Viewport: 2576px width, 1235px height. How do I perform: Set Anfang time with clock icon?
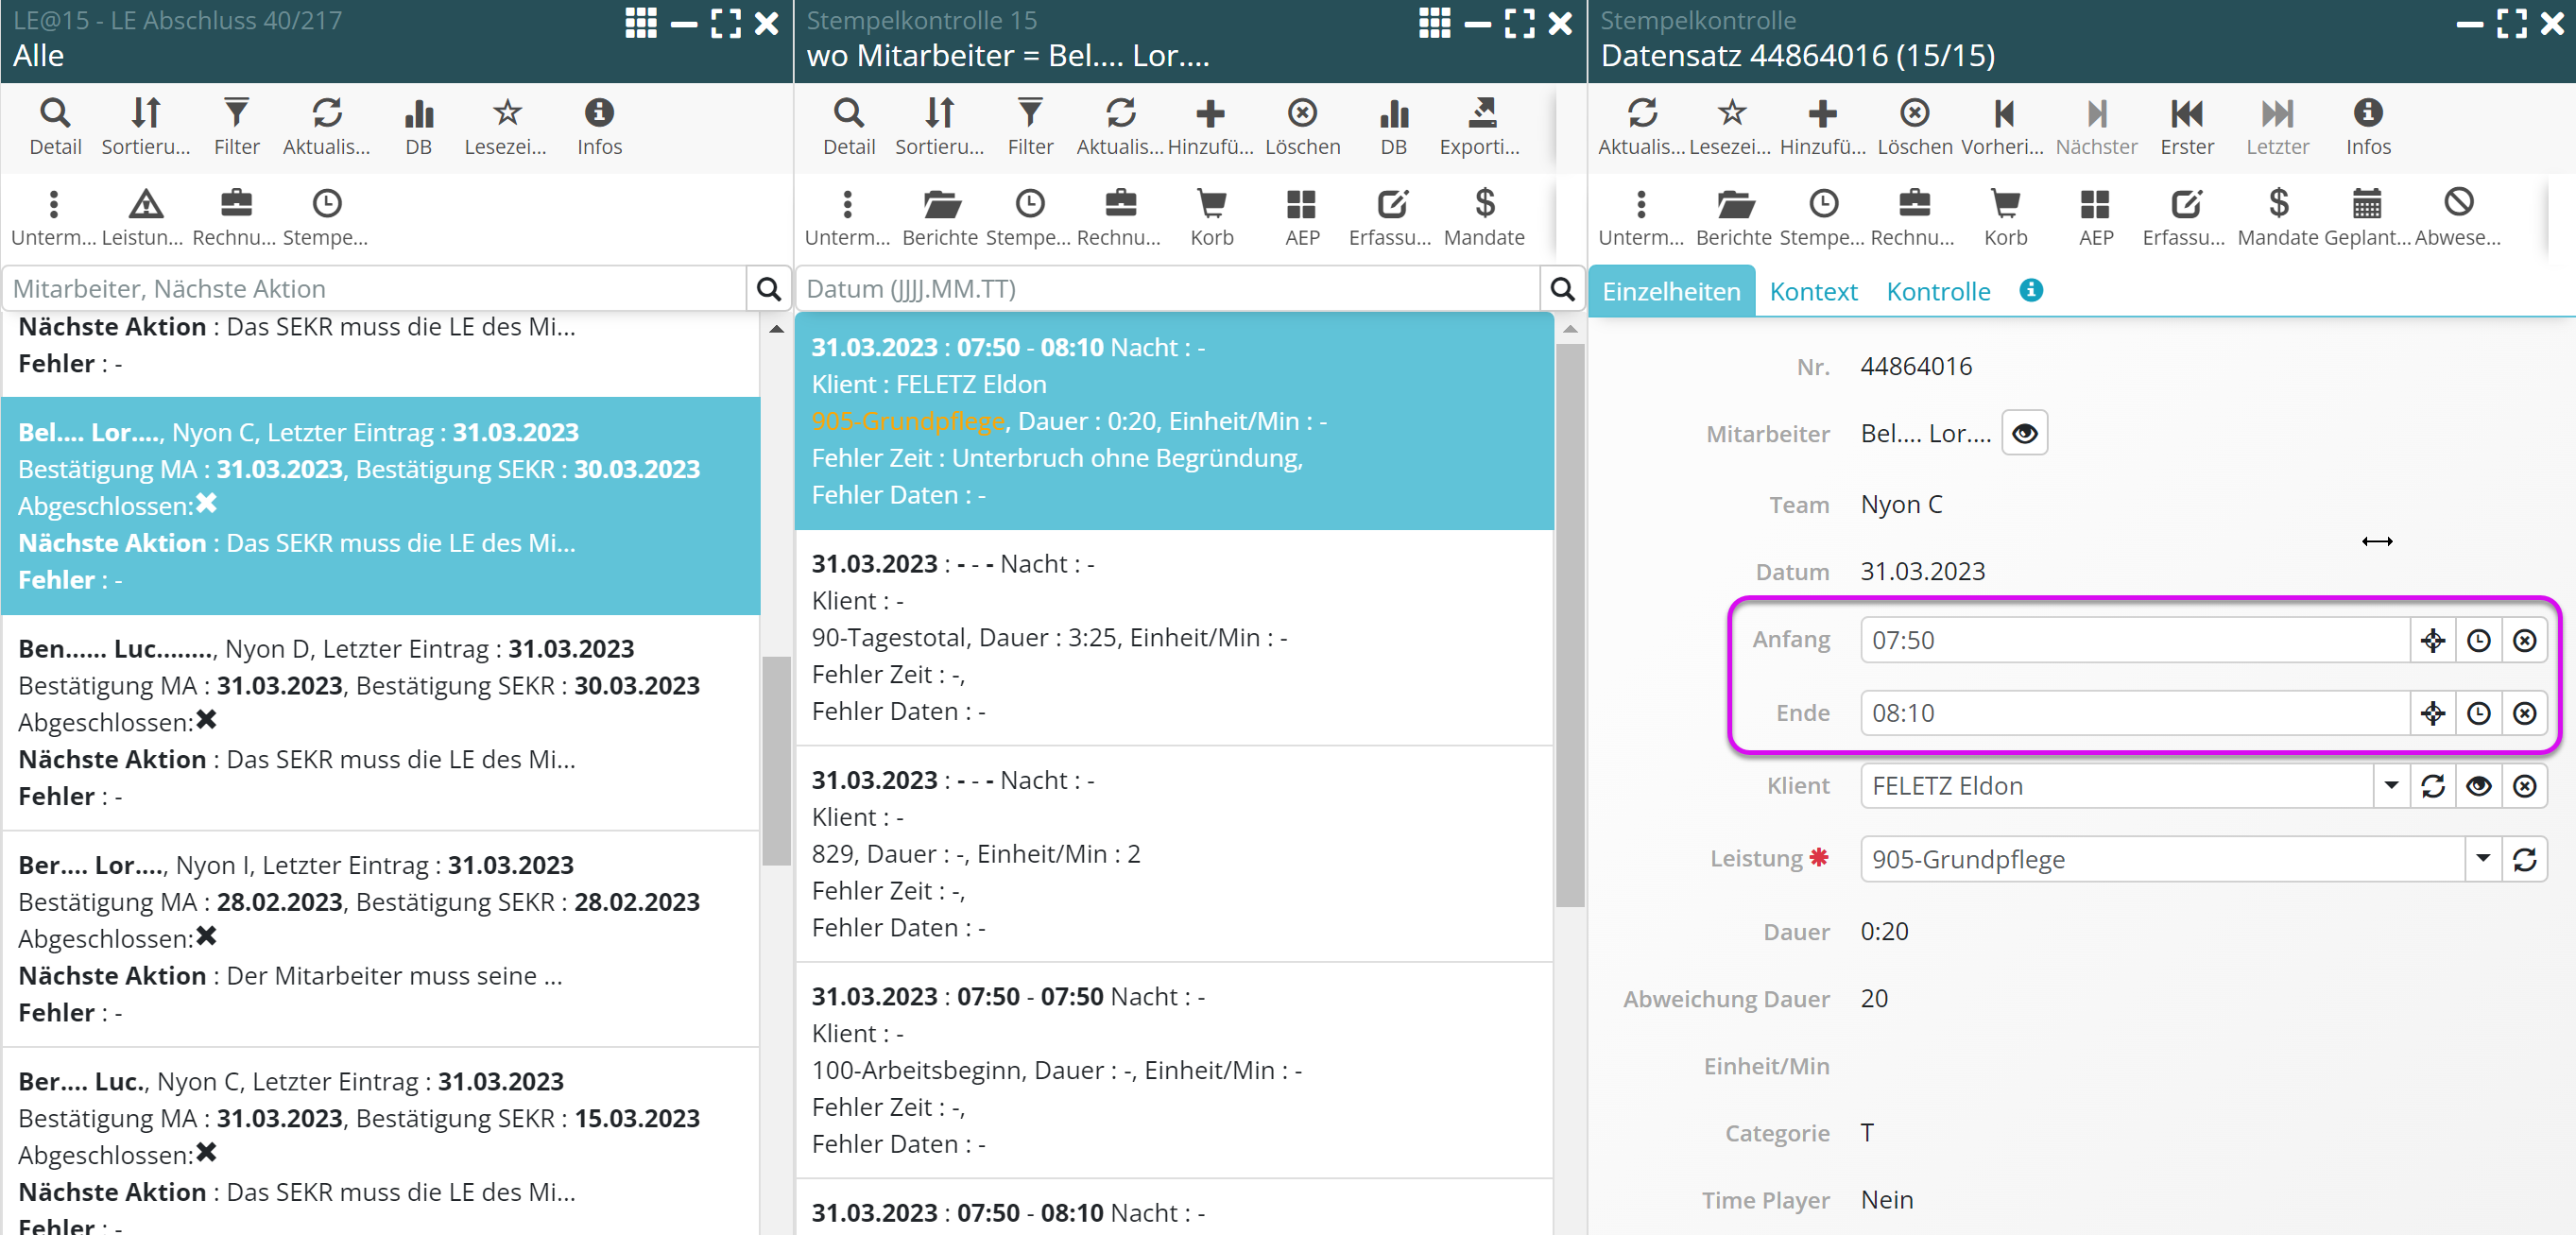(x=2478, y=640)
